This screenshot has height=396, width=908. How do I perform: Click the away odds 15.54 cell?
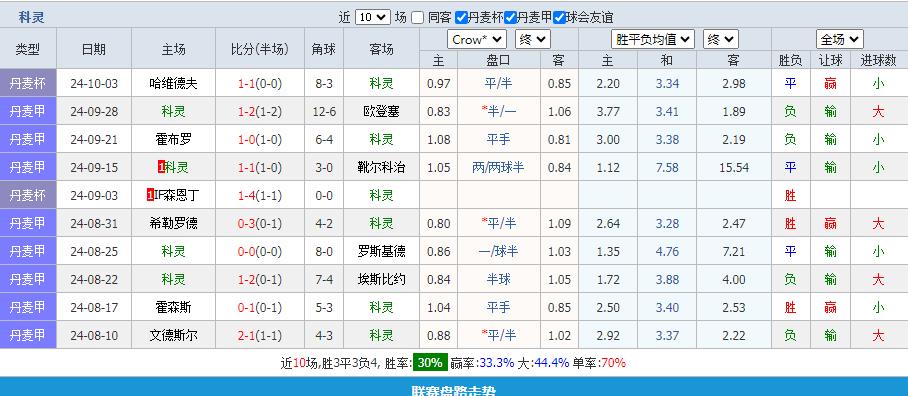tap(734, 167)
